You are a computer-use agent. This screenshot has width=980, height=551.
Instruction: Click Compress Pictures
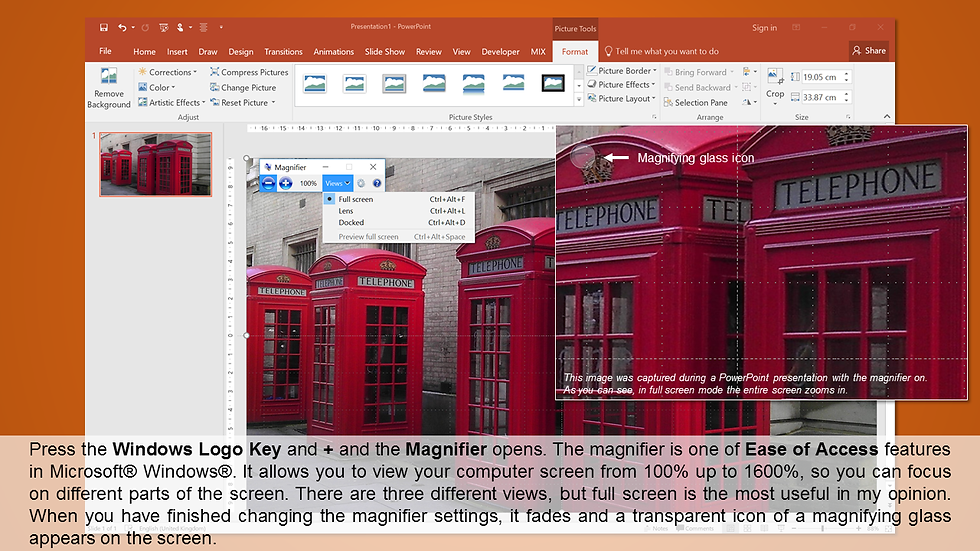click(x=249, y=72)
